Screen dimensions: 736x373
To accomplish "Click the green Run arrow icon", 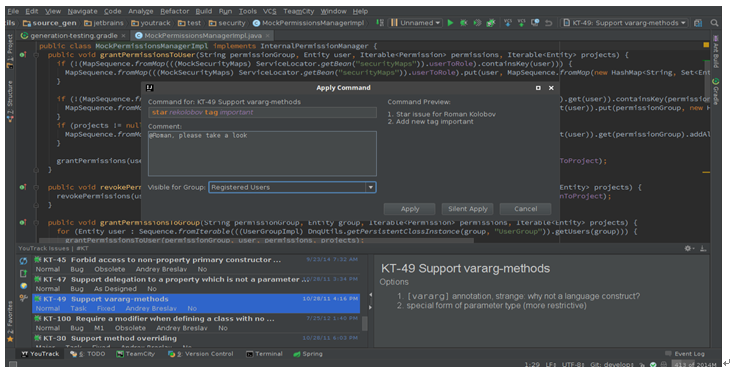I will point(450,23).
